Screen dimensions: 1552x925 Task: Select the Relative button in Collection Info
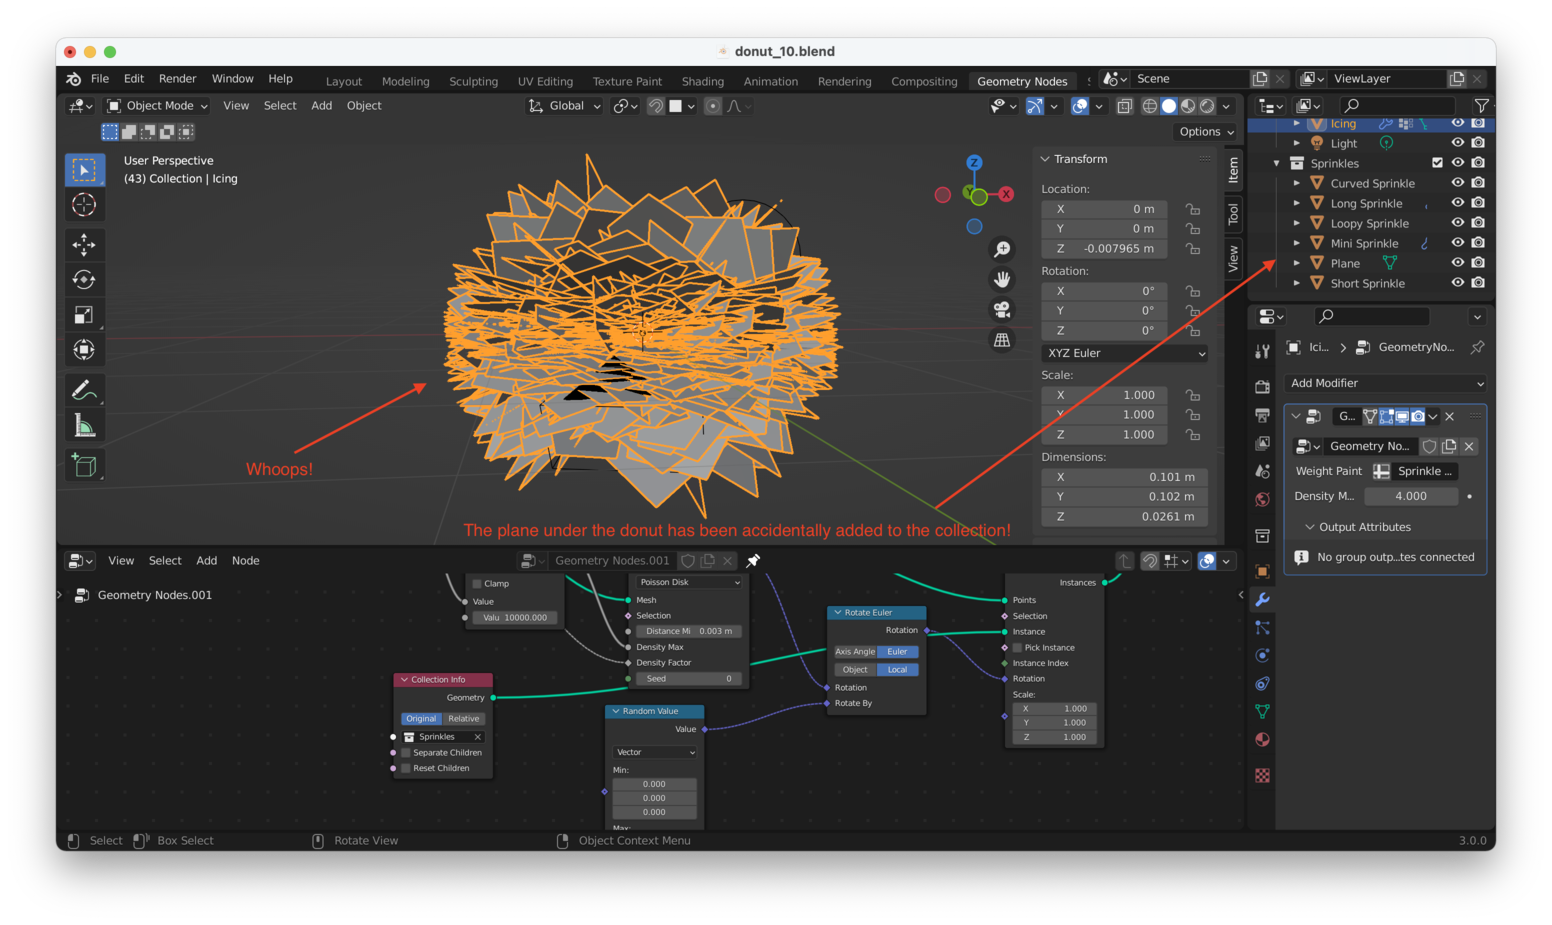464,719
